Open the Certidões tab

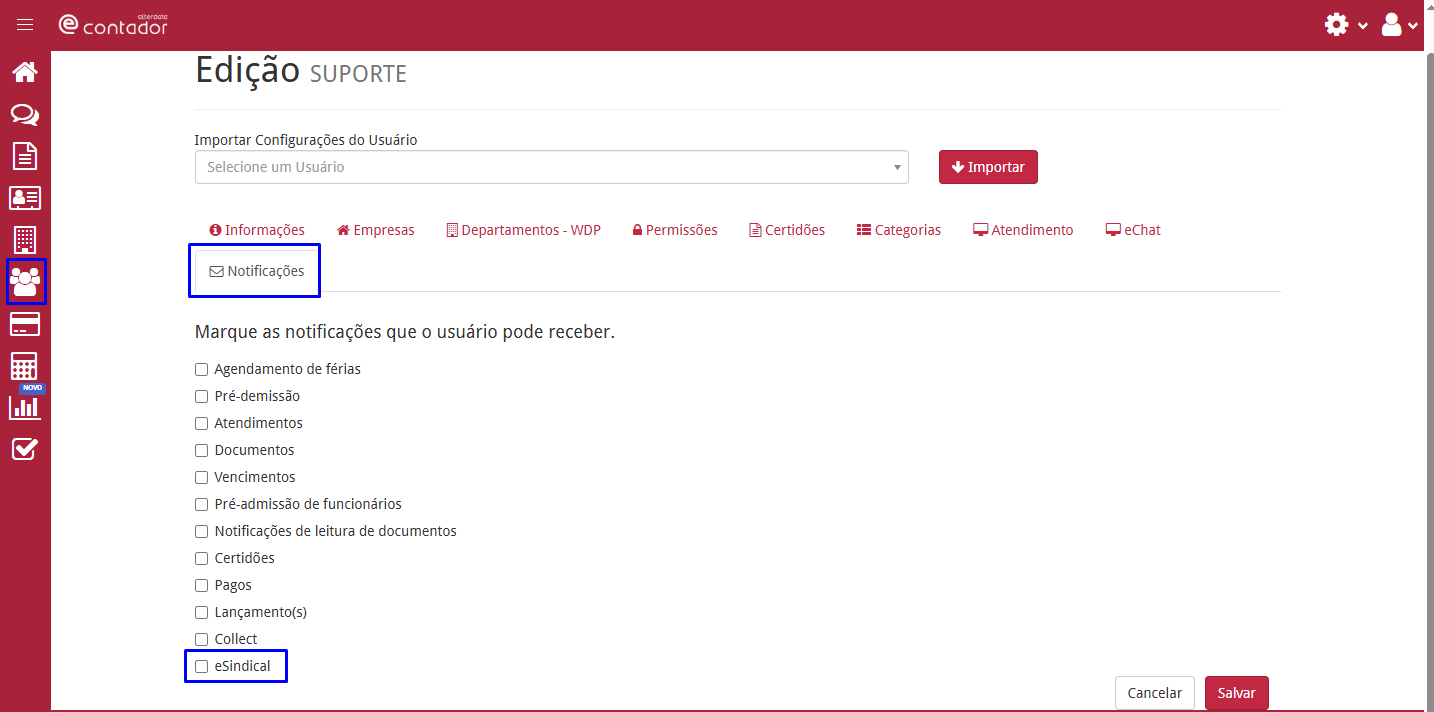point(787,230)
